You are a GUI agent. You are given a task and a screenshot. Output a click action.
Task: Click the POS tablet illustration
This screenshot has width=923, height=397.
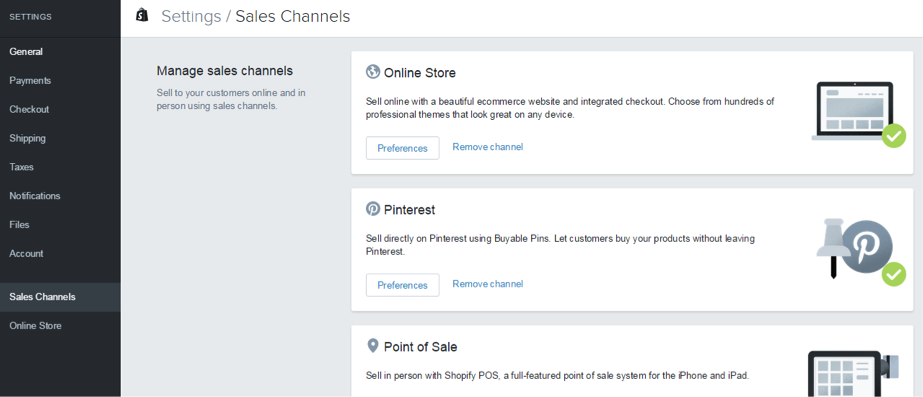click(x=853, y=373)
